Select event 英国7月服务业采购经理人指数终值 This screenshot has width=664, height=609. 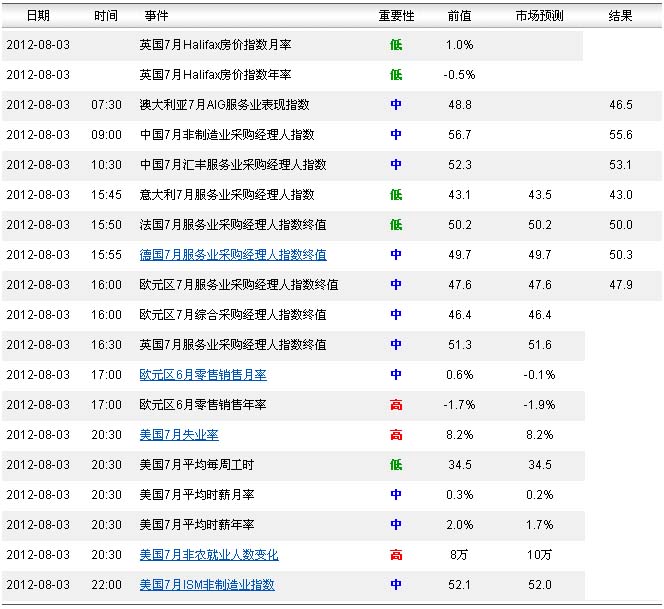[233, 345]
